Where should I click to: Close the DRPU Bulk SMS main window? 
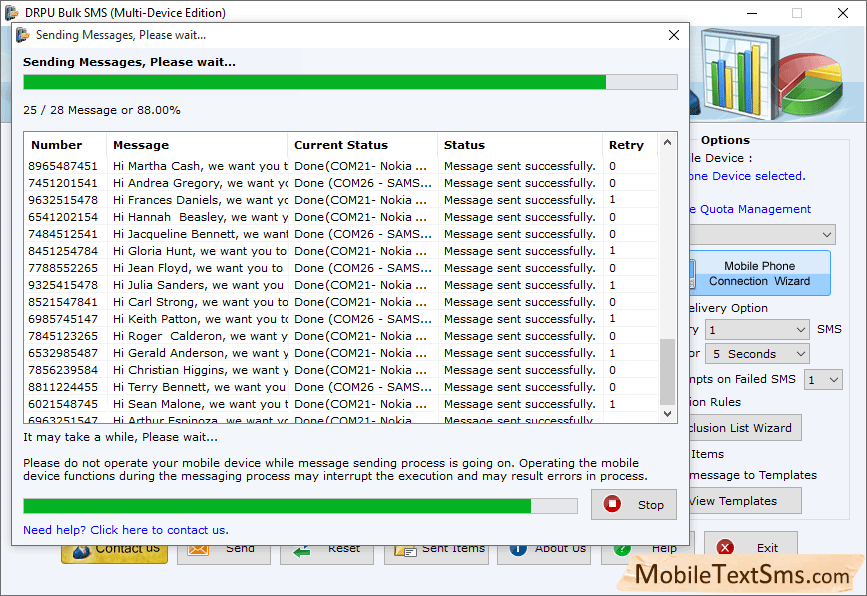click(843, 13)
